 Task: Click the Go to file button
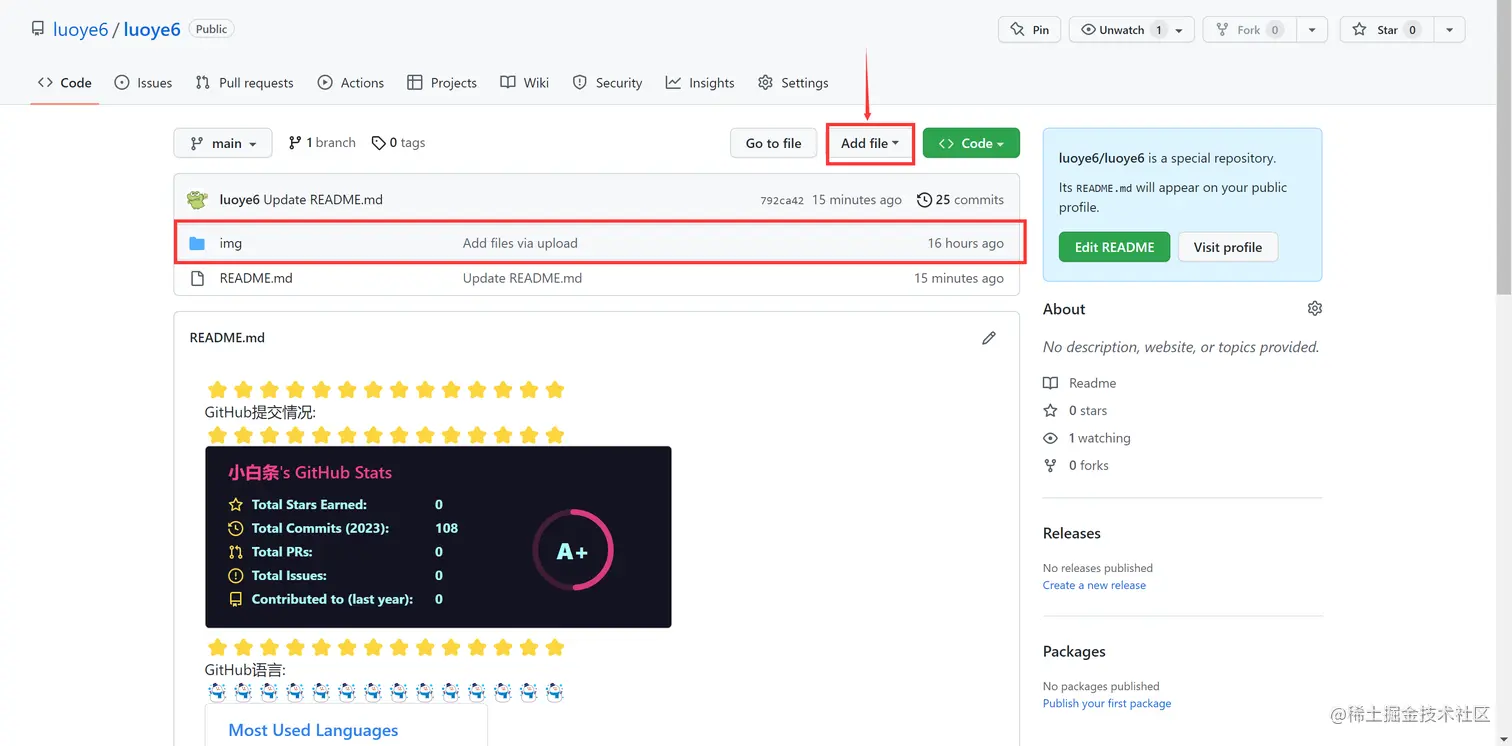click(x=773, y=143)
